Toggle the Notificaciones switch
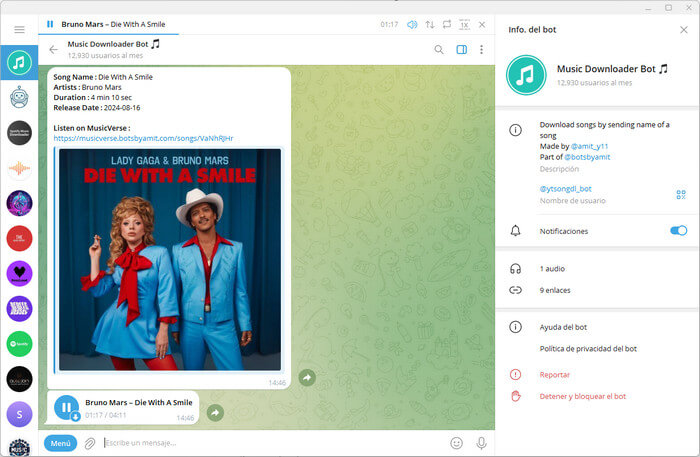 click(679, 231)
